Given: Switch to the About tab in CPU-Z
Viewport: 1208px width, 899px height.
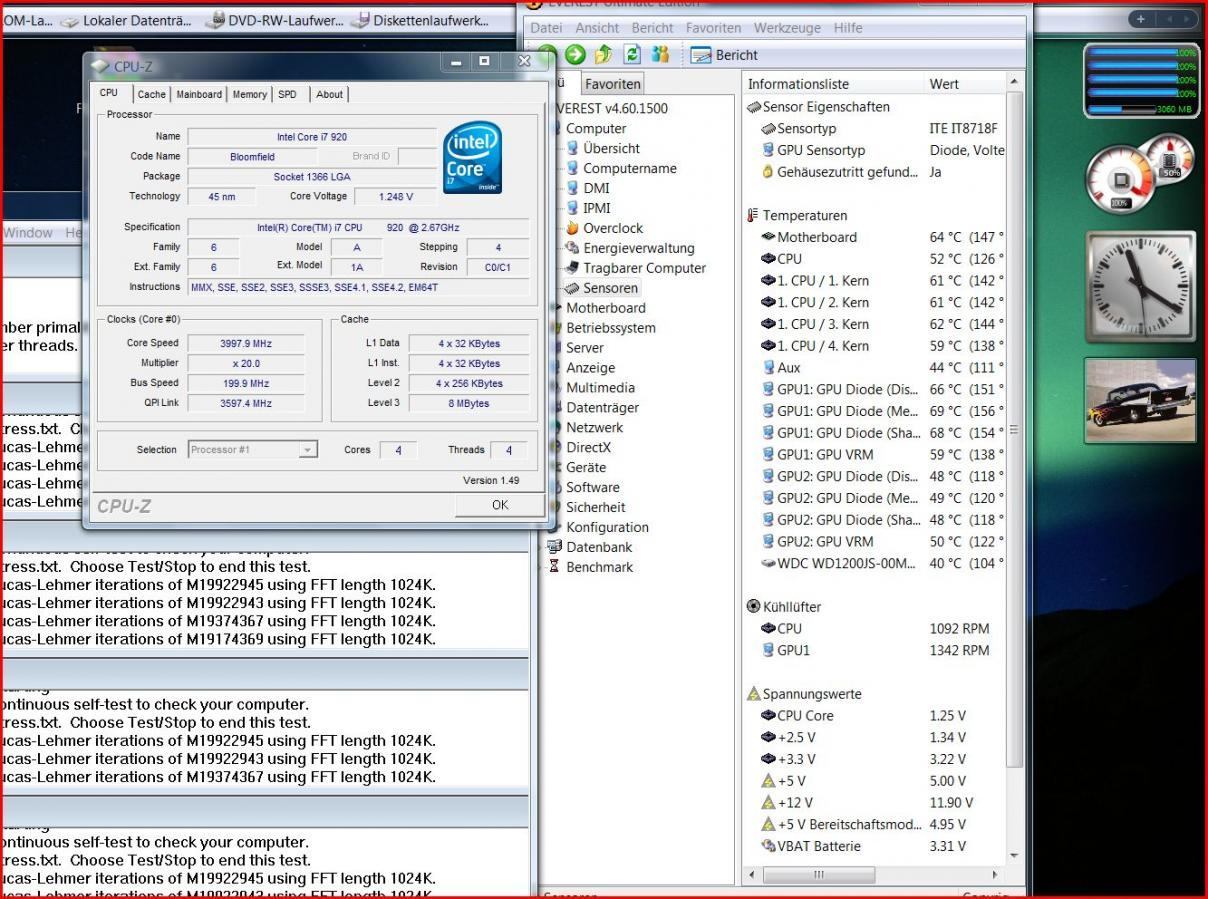Looking at the screenshot, I should pyautogui.click(x=329, y=94).
